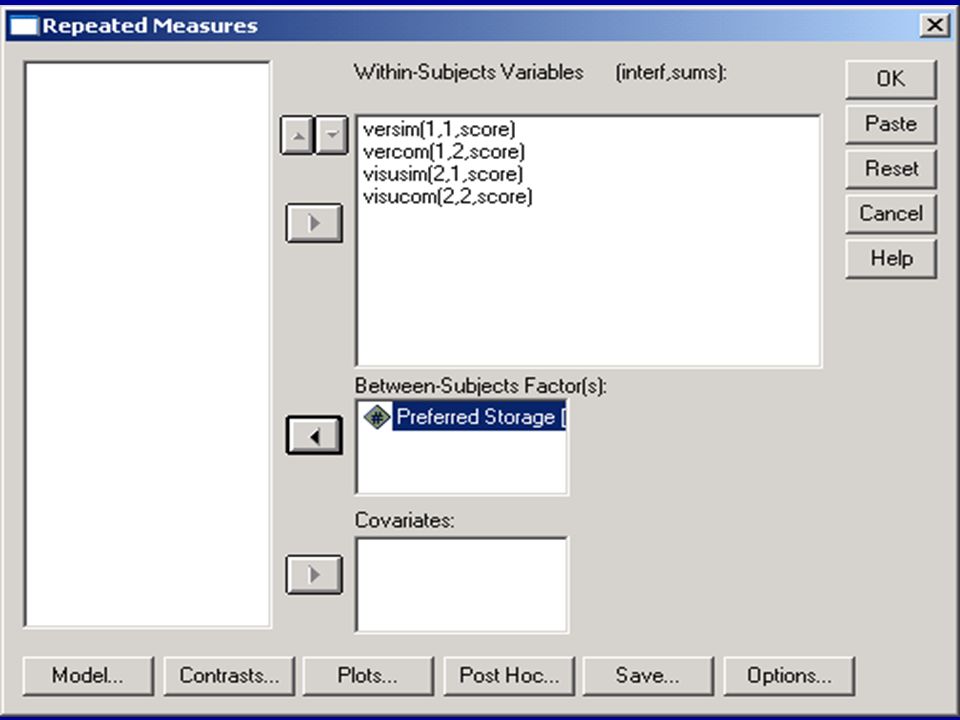Open the Model... dialog
This screenshot has height=720, width=960.
click(x=88, y=675)
